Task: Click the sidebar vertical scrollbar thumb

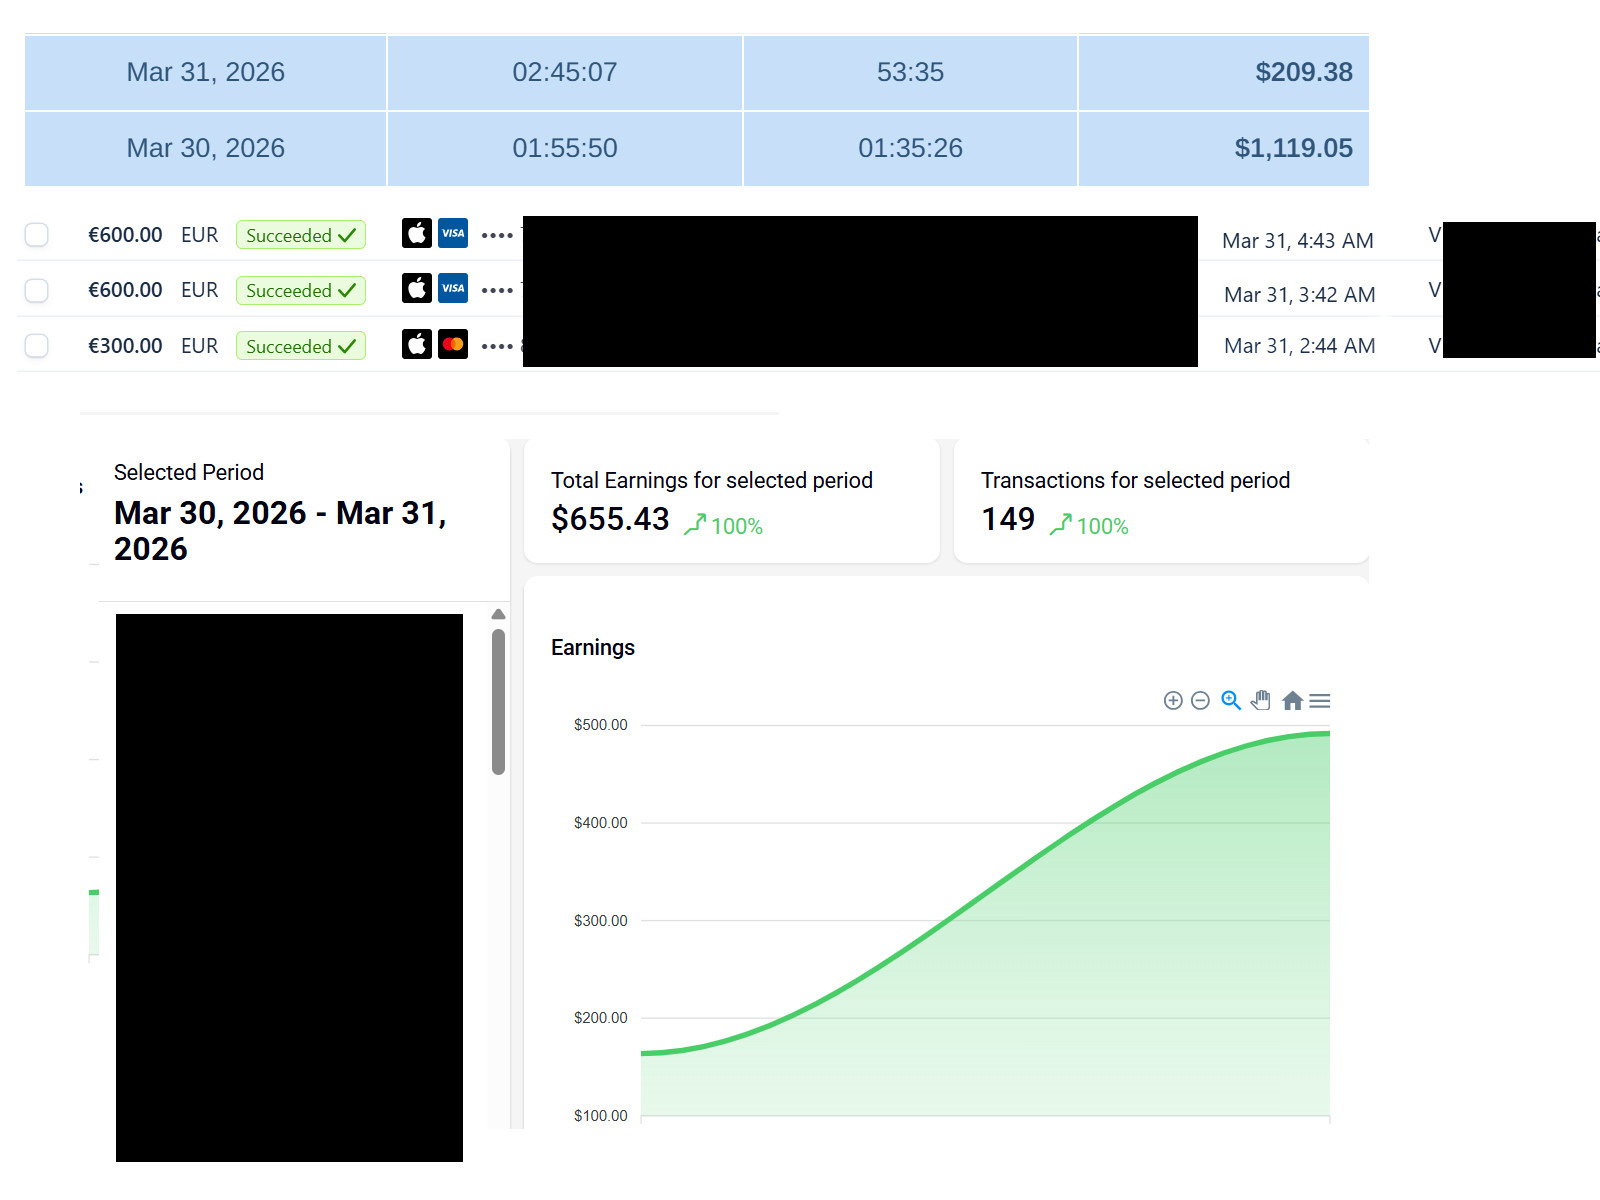Action: tap(498, 700)
